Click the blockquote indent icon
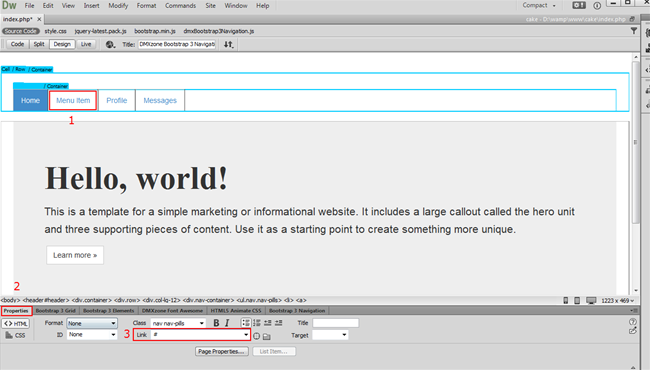Viewport: 650px width, 370px height. 279,323
